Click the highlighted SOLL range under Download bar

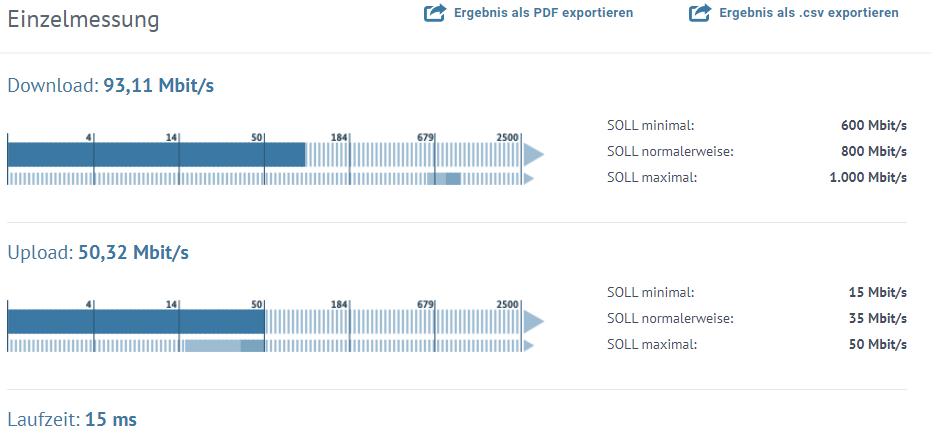point(444,178)
